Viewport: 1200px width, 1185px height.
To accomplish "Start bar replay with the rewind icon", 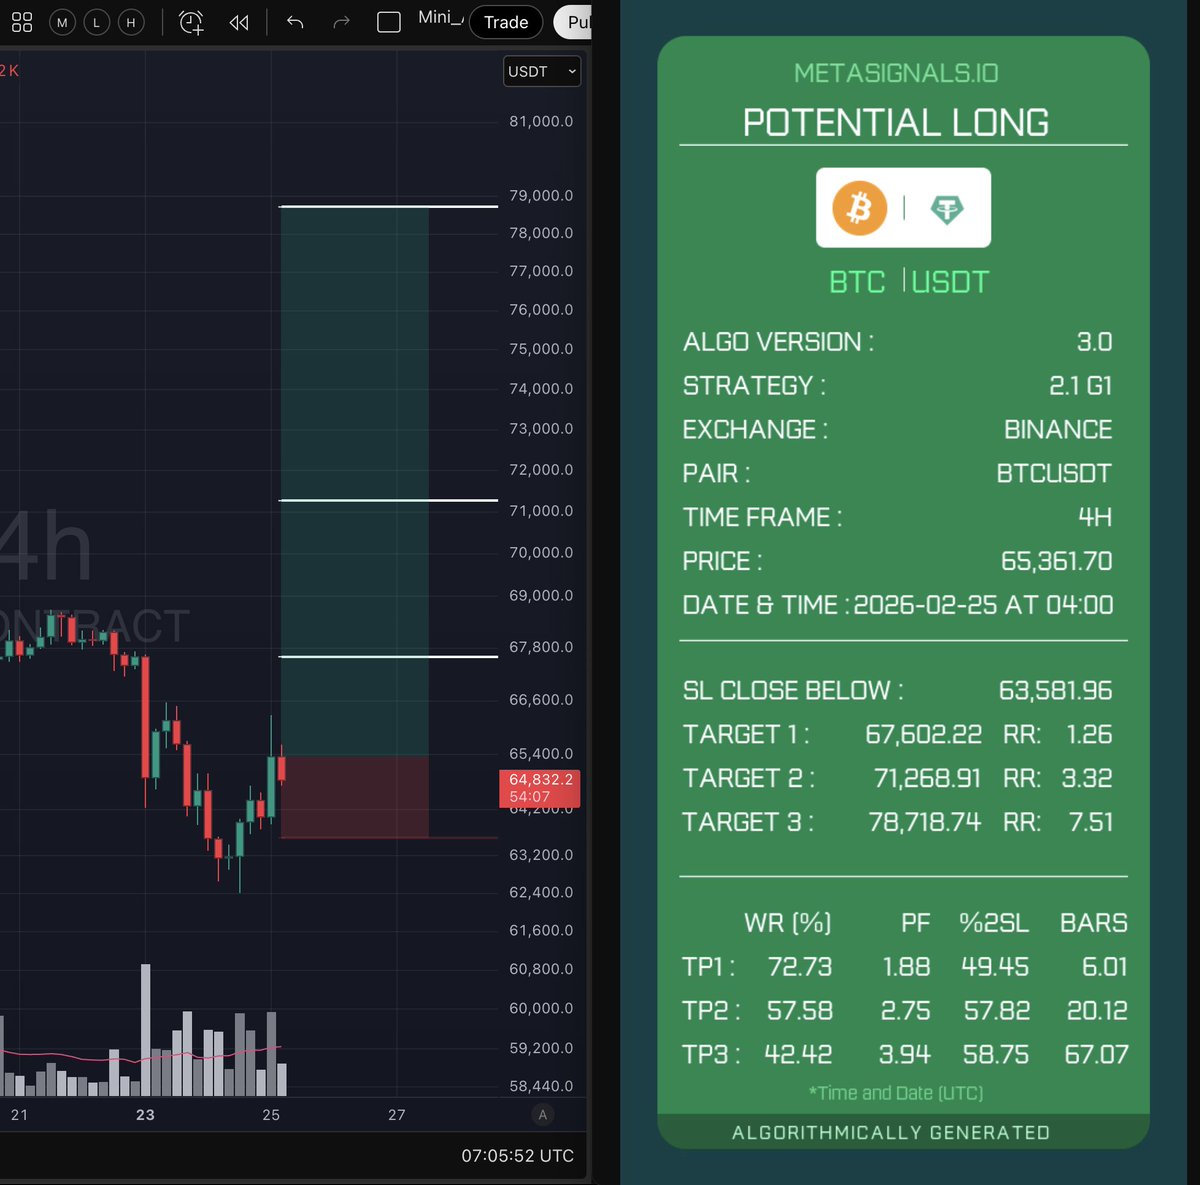I will pyautogui.click(x=239, y=22).
